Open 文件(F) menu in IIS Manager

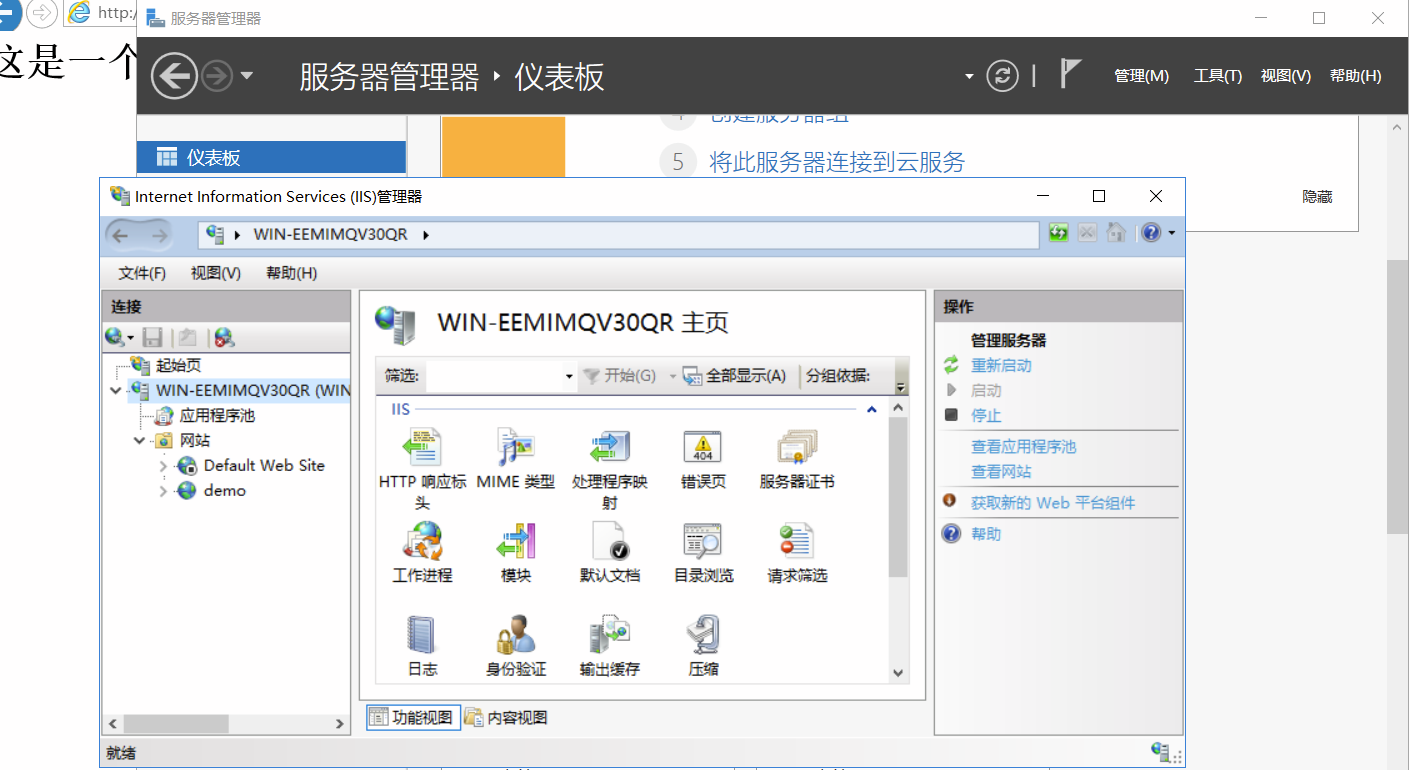(x=142, y=273)
